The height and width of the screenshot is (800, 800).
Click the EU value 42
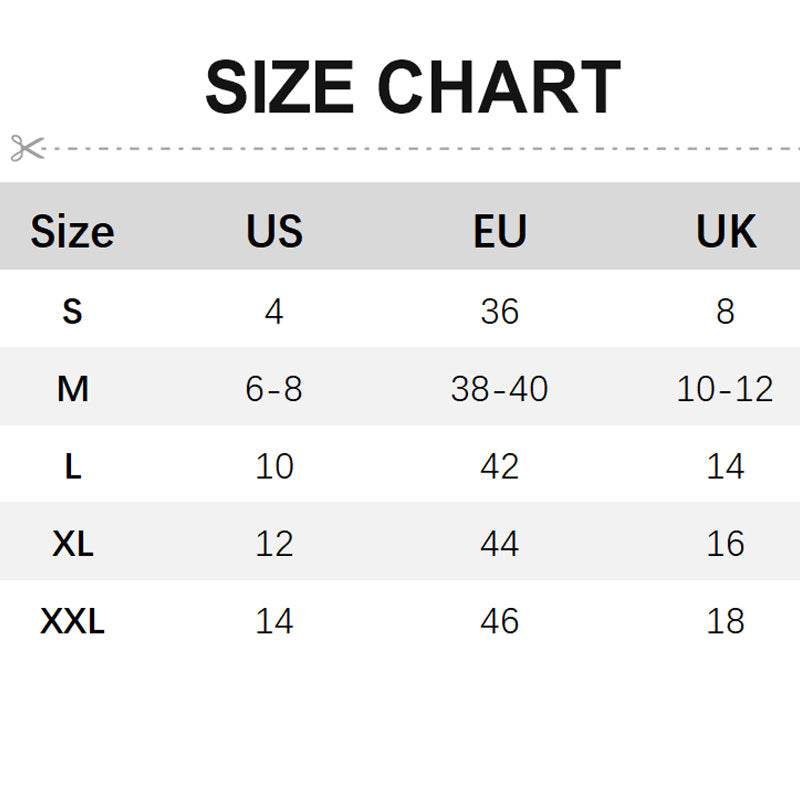tap(499, 466)
